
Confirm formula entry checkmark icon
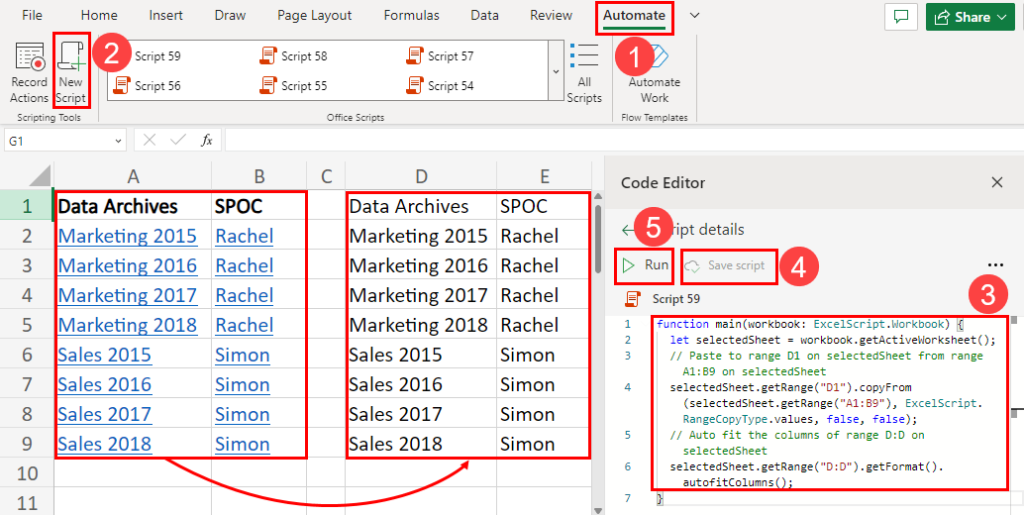178,140
